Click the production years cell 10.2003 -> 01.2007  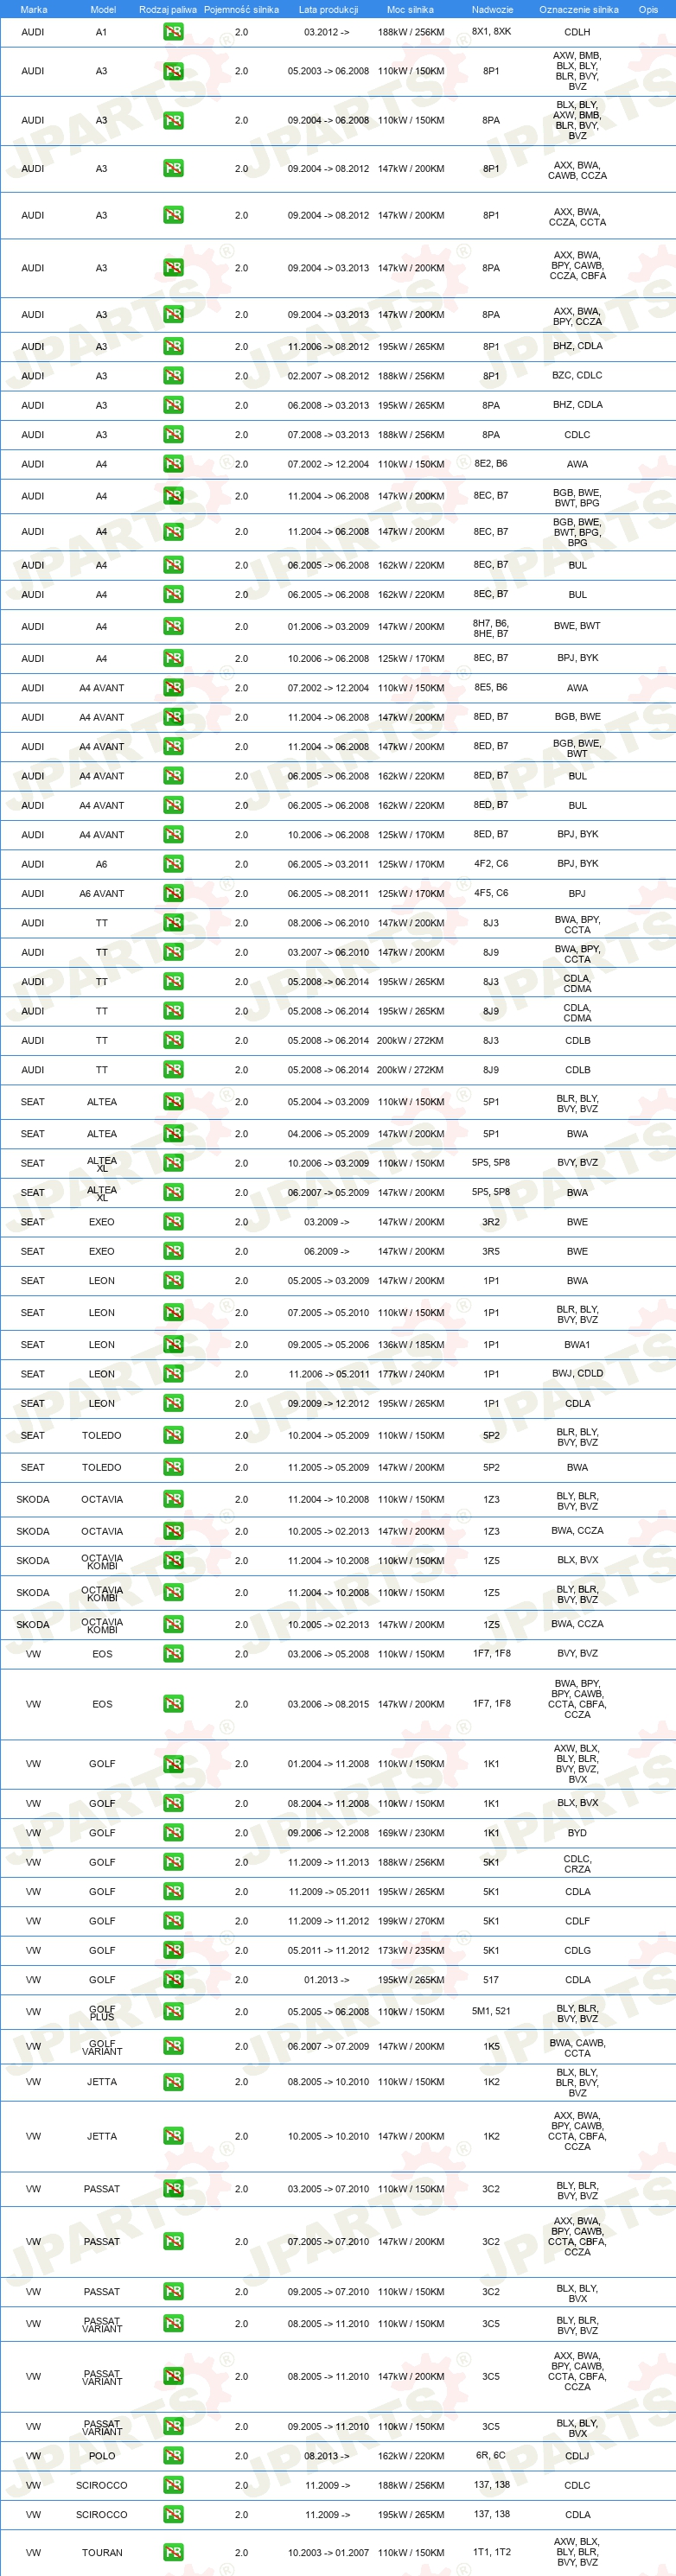328,2552
